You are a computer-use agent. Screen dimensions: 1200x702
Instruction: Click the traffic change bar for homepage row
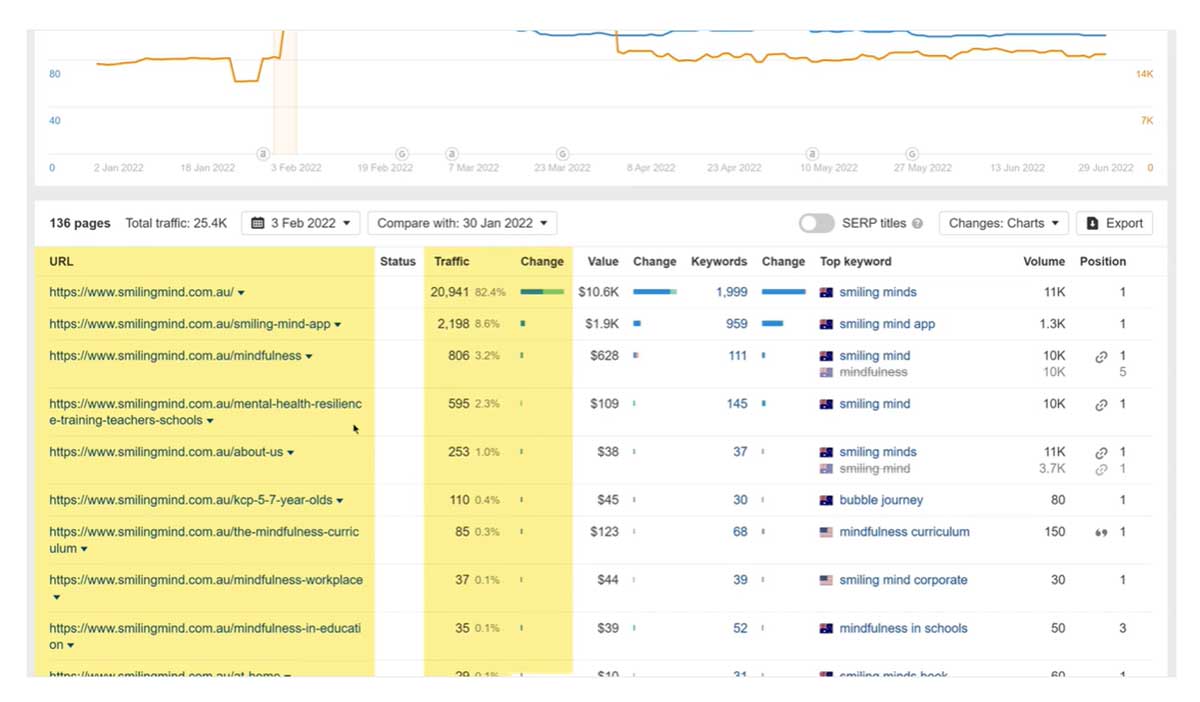coord(542,292)
